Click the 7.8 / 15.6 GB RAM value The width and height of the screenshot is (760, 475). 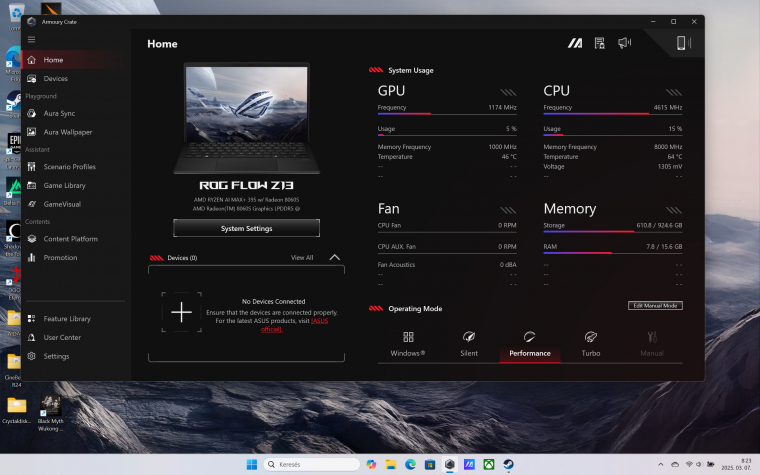tap(664, 247)
